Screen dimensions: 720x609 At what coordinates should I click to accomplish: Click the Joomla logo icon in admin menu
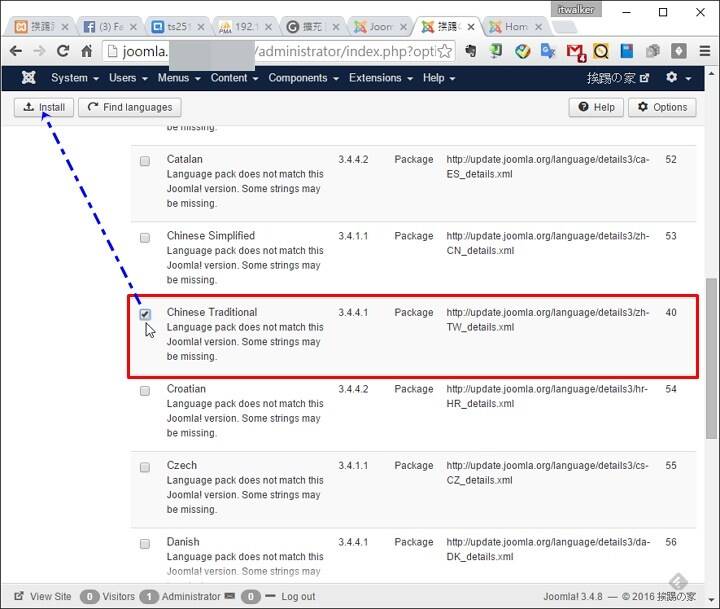tap(28, 78)
